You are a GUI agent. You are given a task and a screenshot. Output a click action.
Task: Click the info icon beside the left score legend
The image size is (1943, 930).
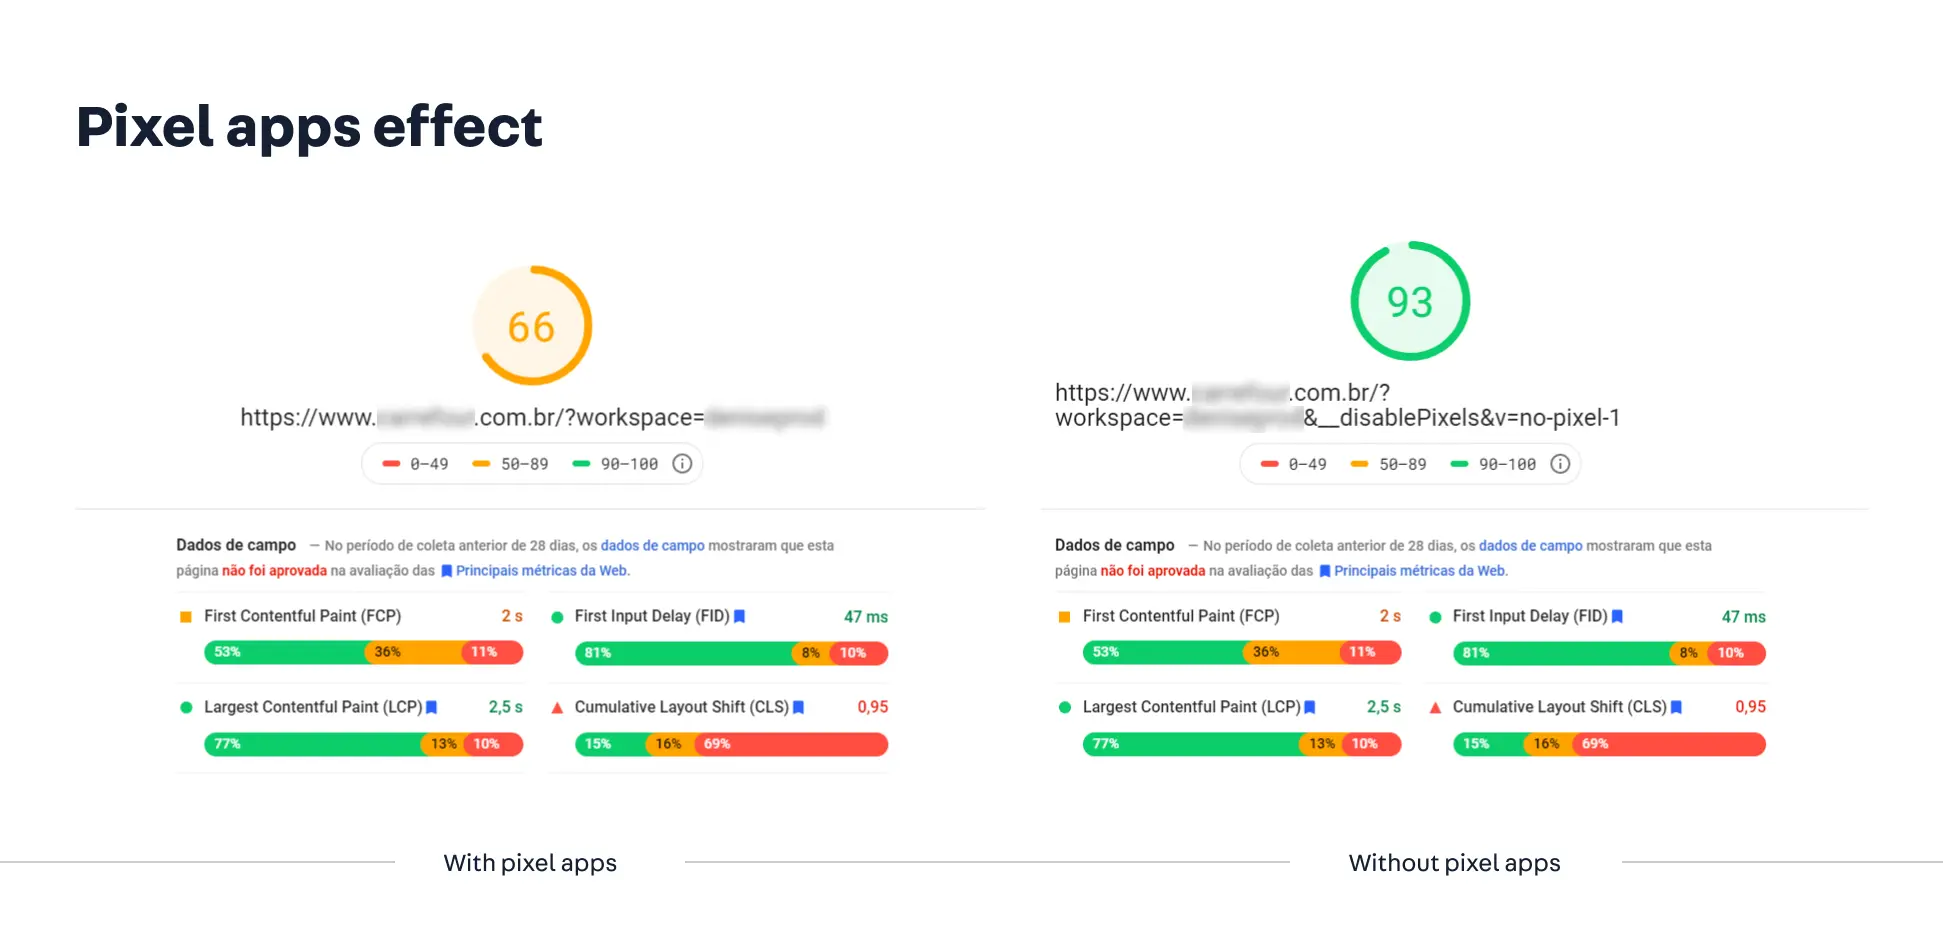(x=682, y=463)
